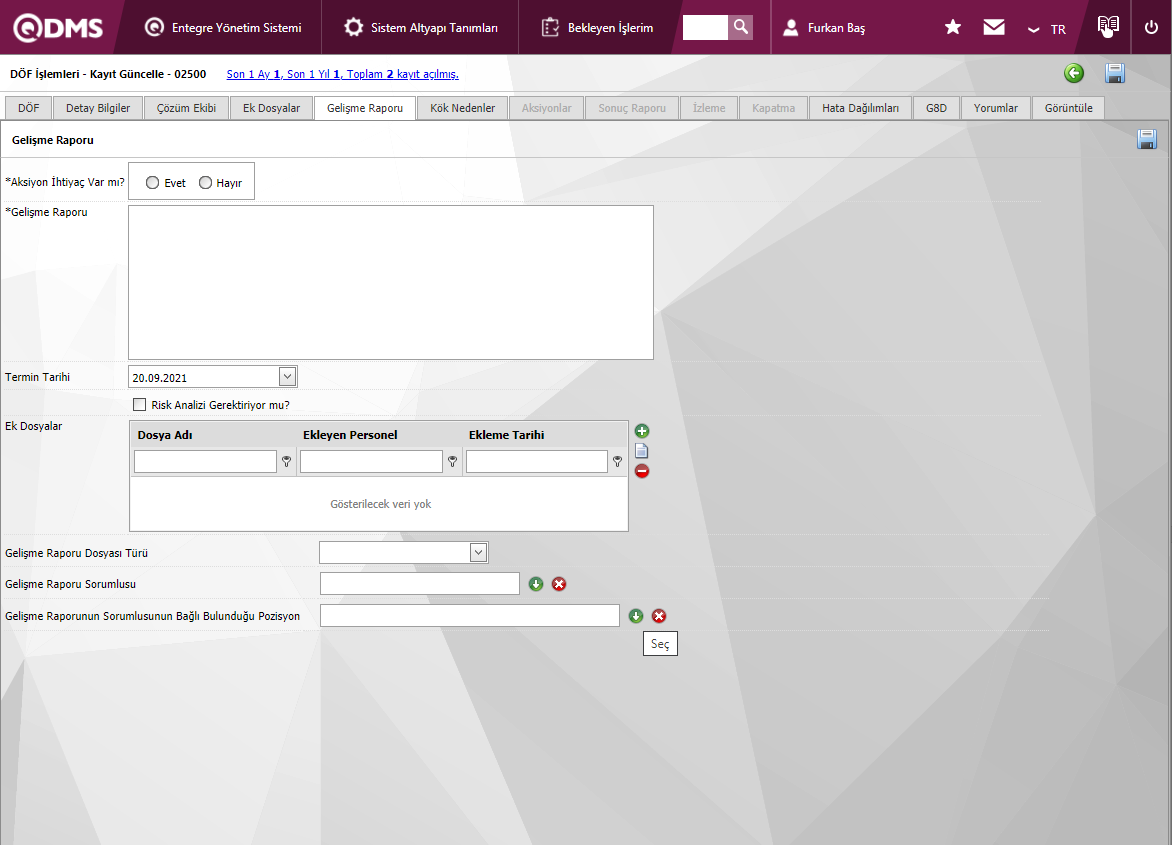Open Bekleyen İşlerim menu
1172x845 pixels.
tap(598, 27)
